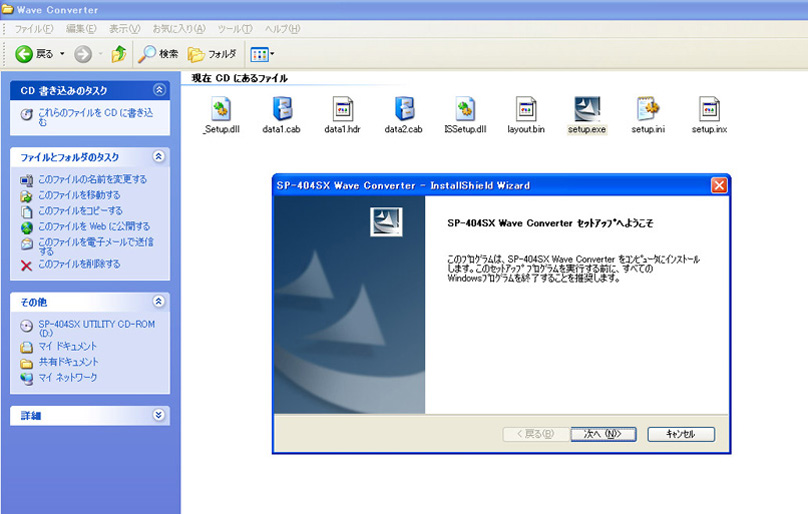Click このファイルを移動する link

click(x=79, y=195)
